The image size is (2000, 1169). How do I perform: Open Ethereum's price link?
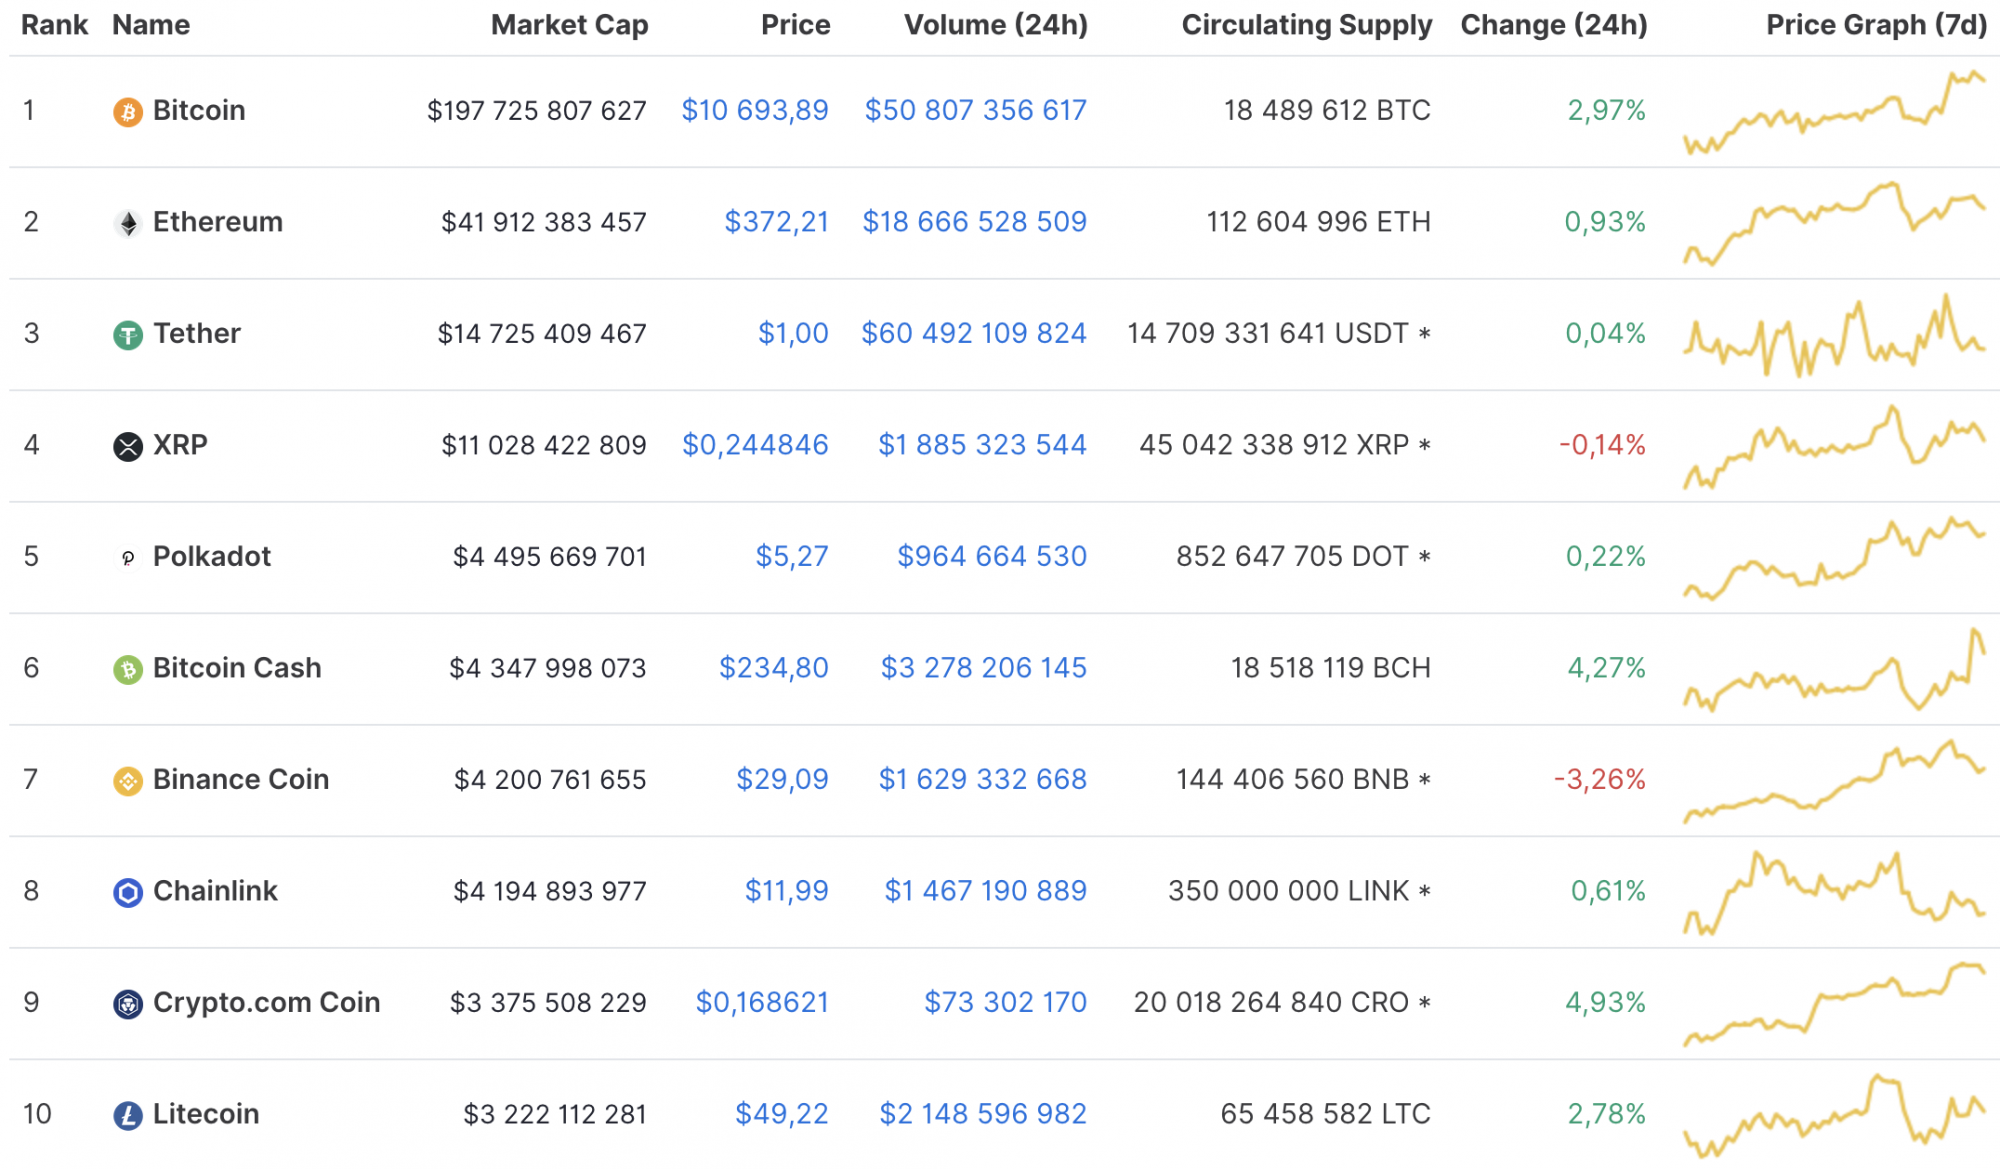[777, 222]
